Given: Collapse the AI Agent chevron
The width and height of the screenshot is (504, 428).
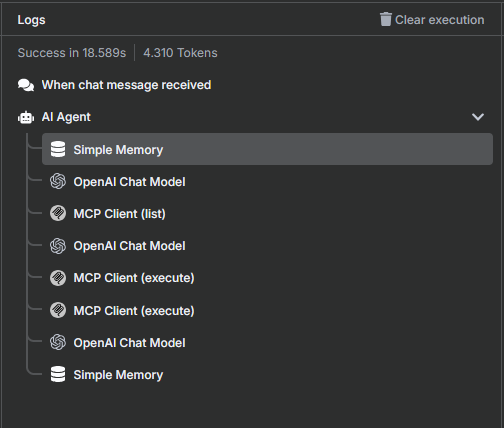Looking at the screenshot, I should coord(478,117).
